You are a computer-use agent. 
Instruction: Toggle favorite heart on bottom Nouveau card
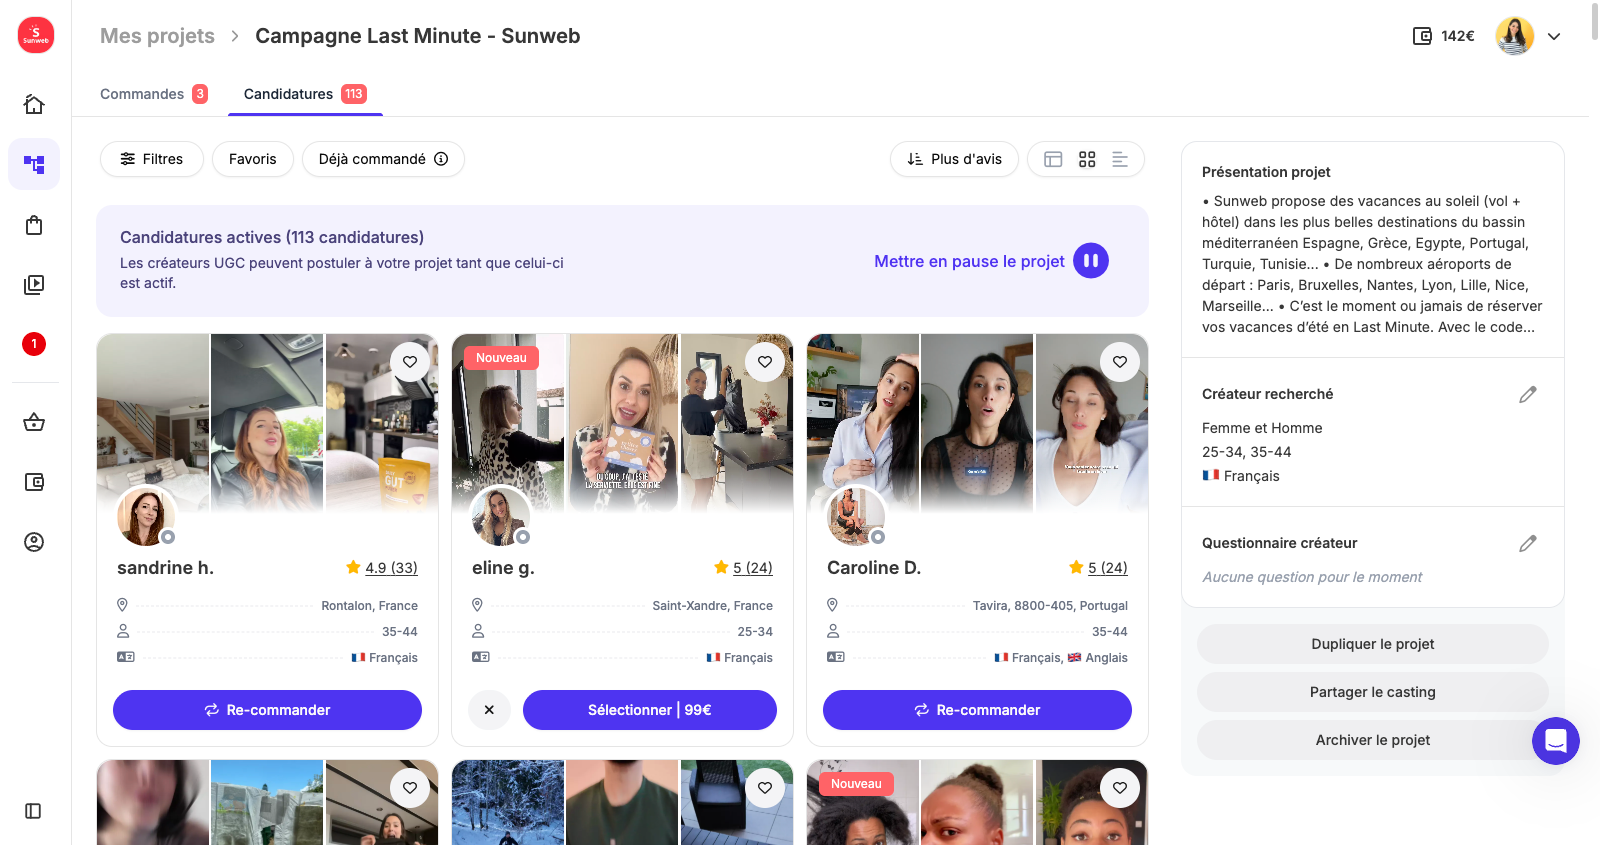(1120, 788)
